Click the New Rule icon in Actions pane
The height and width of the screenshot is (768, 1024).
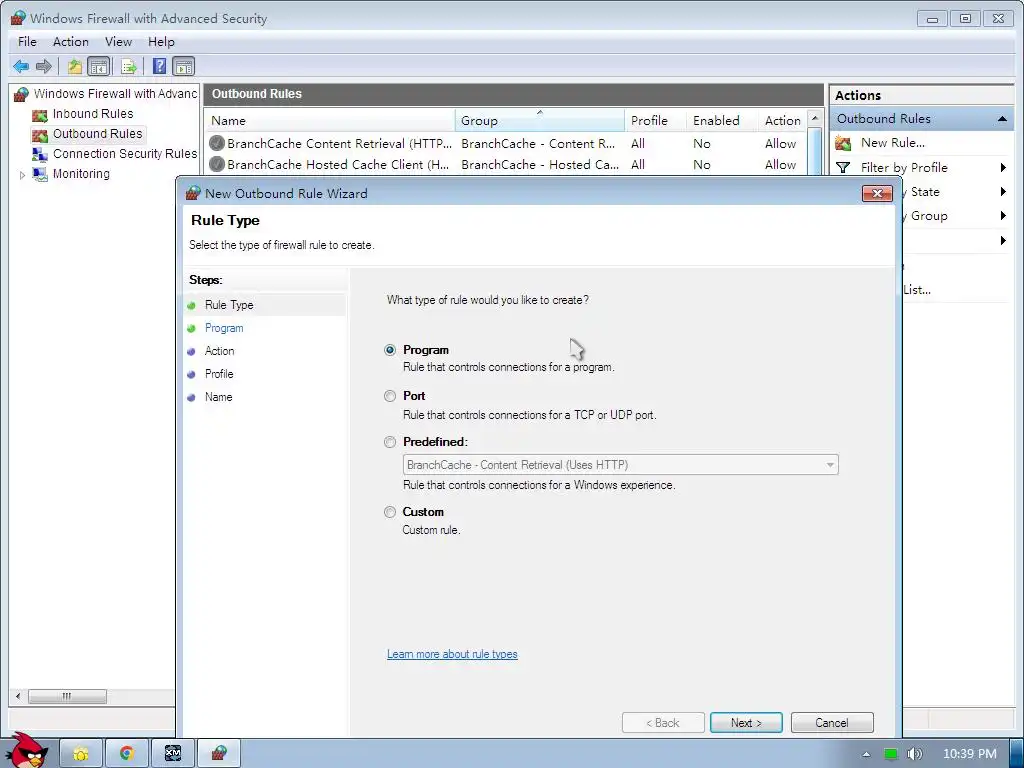tap(843, 143)
